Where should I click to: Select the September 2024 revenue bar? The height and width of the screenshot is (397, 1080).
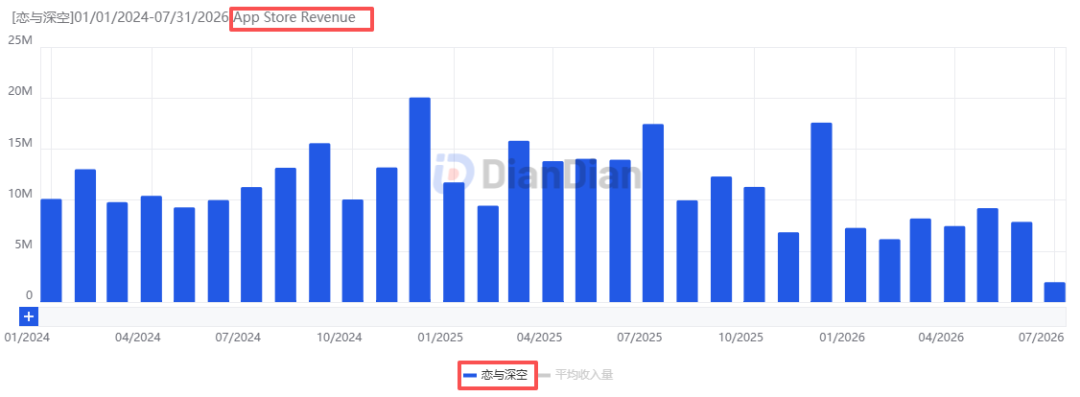(x=320, y=223)
